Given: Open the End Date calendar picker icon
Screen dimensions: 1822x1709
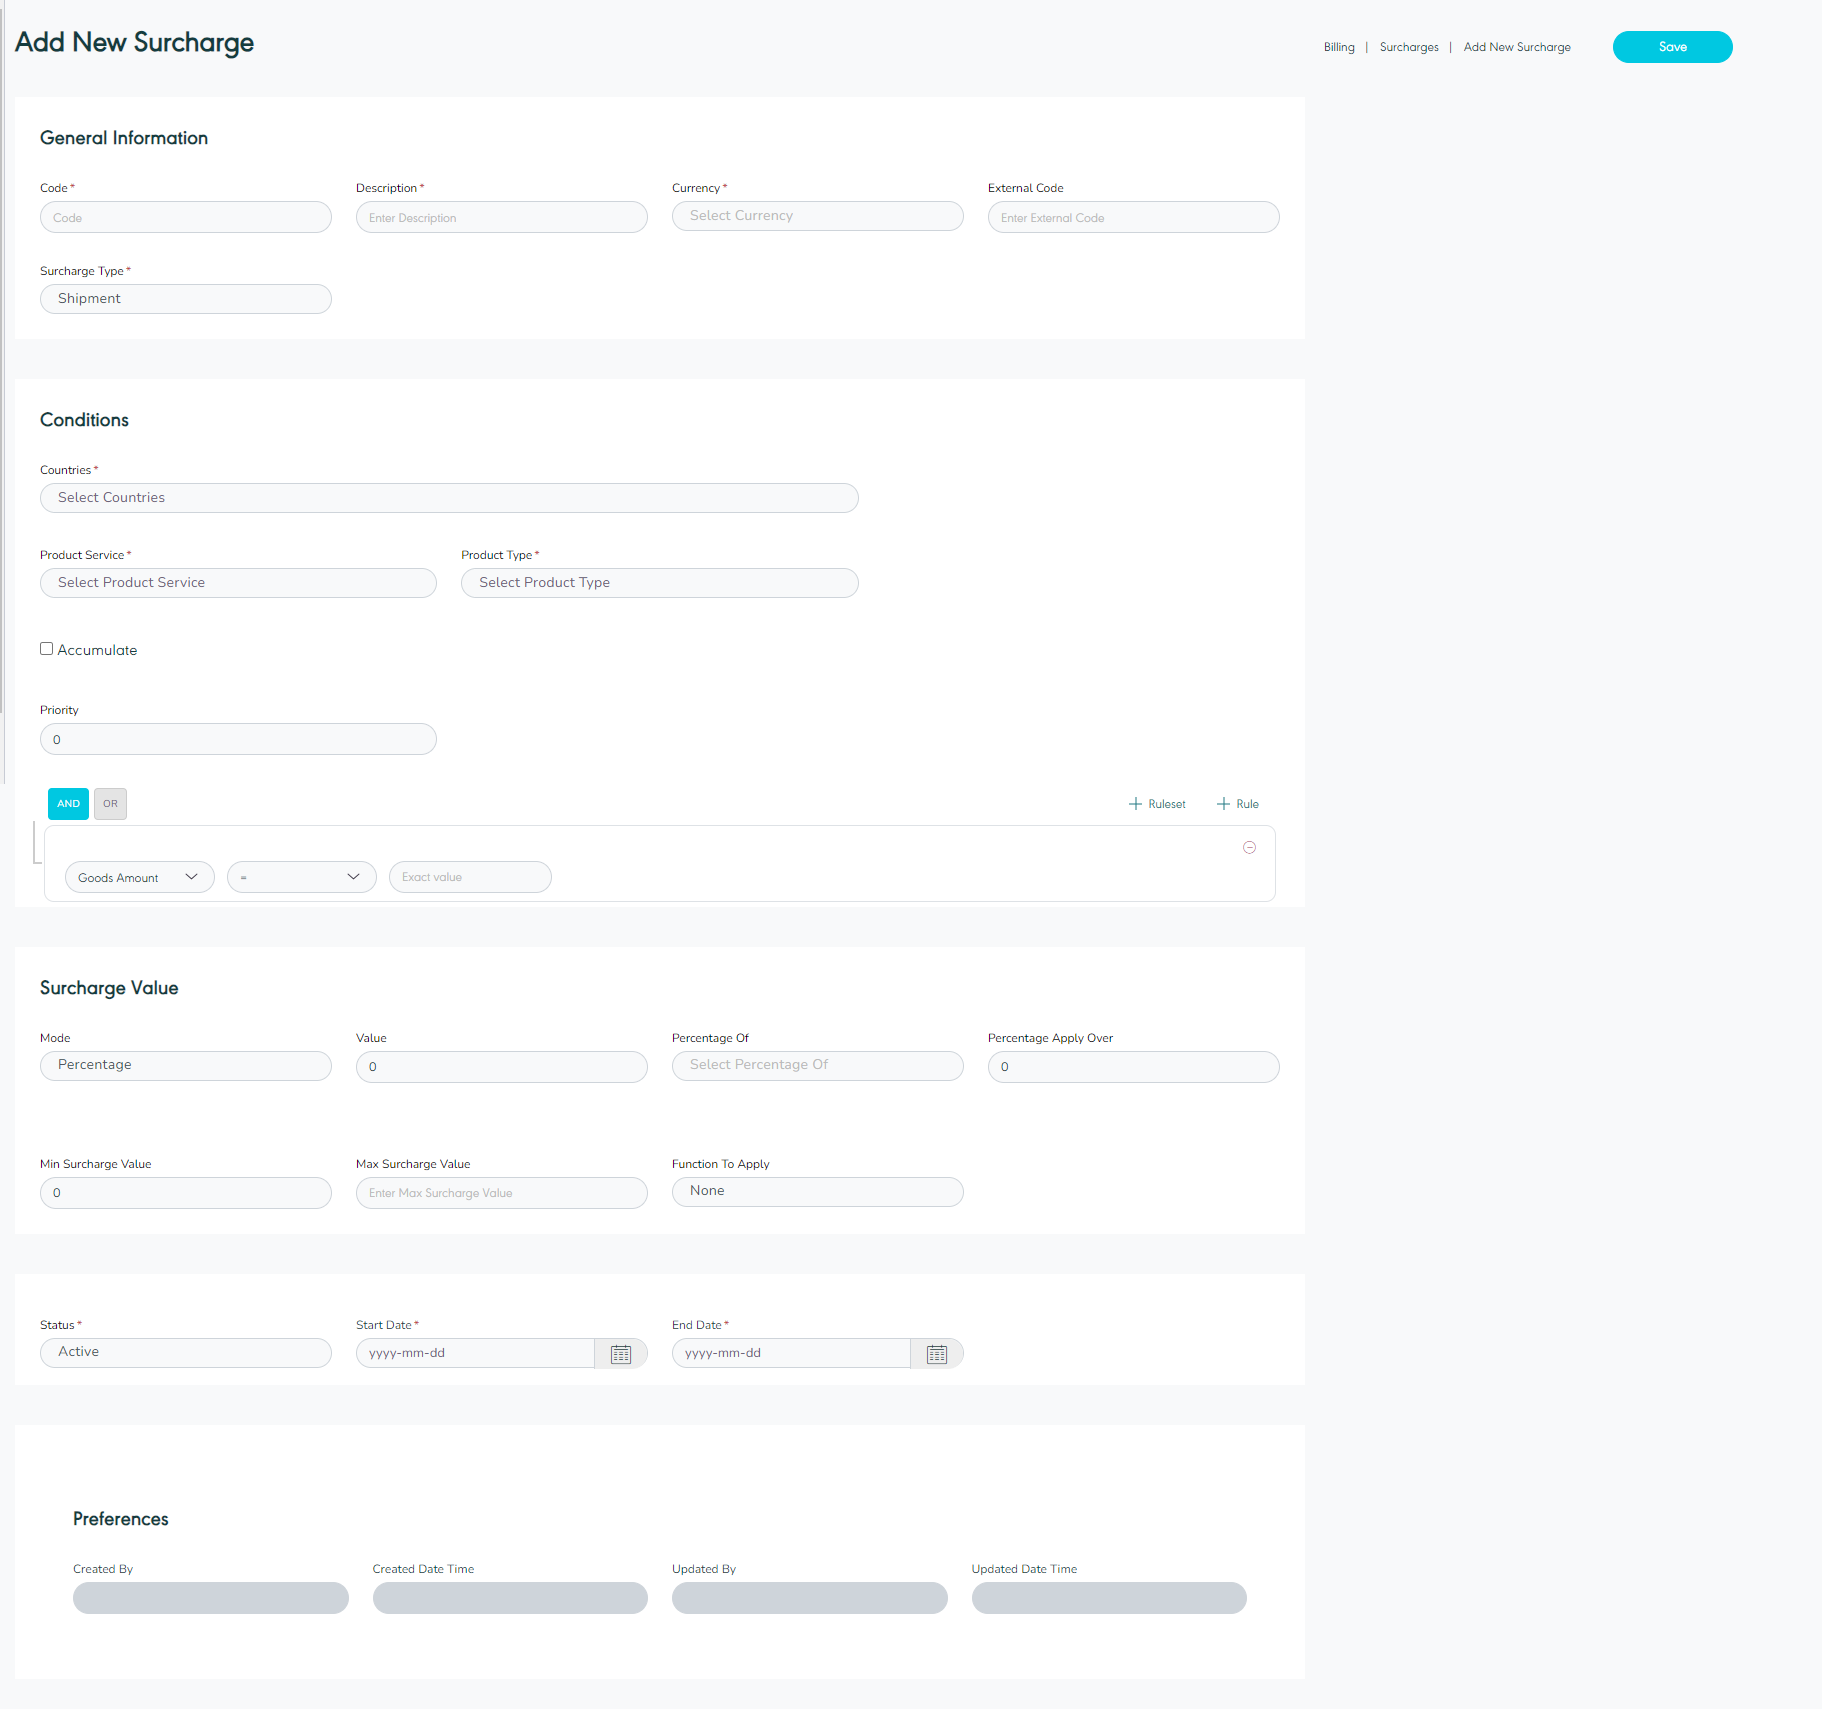Looking at the screenshot, I should pyautogui.click(x=937, y=1354).
